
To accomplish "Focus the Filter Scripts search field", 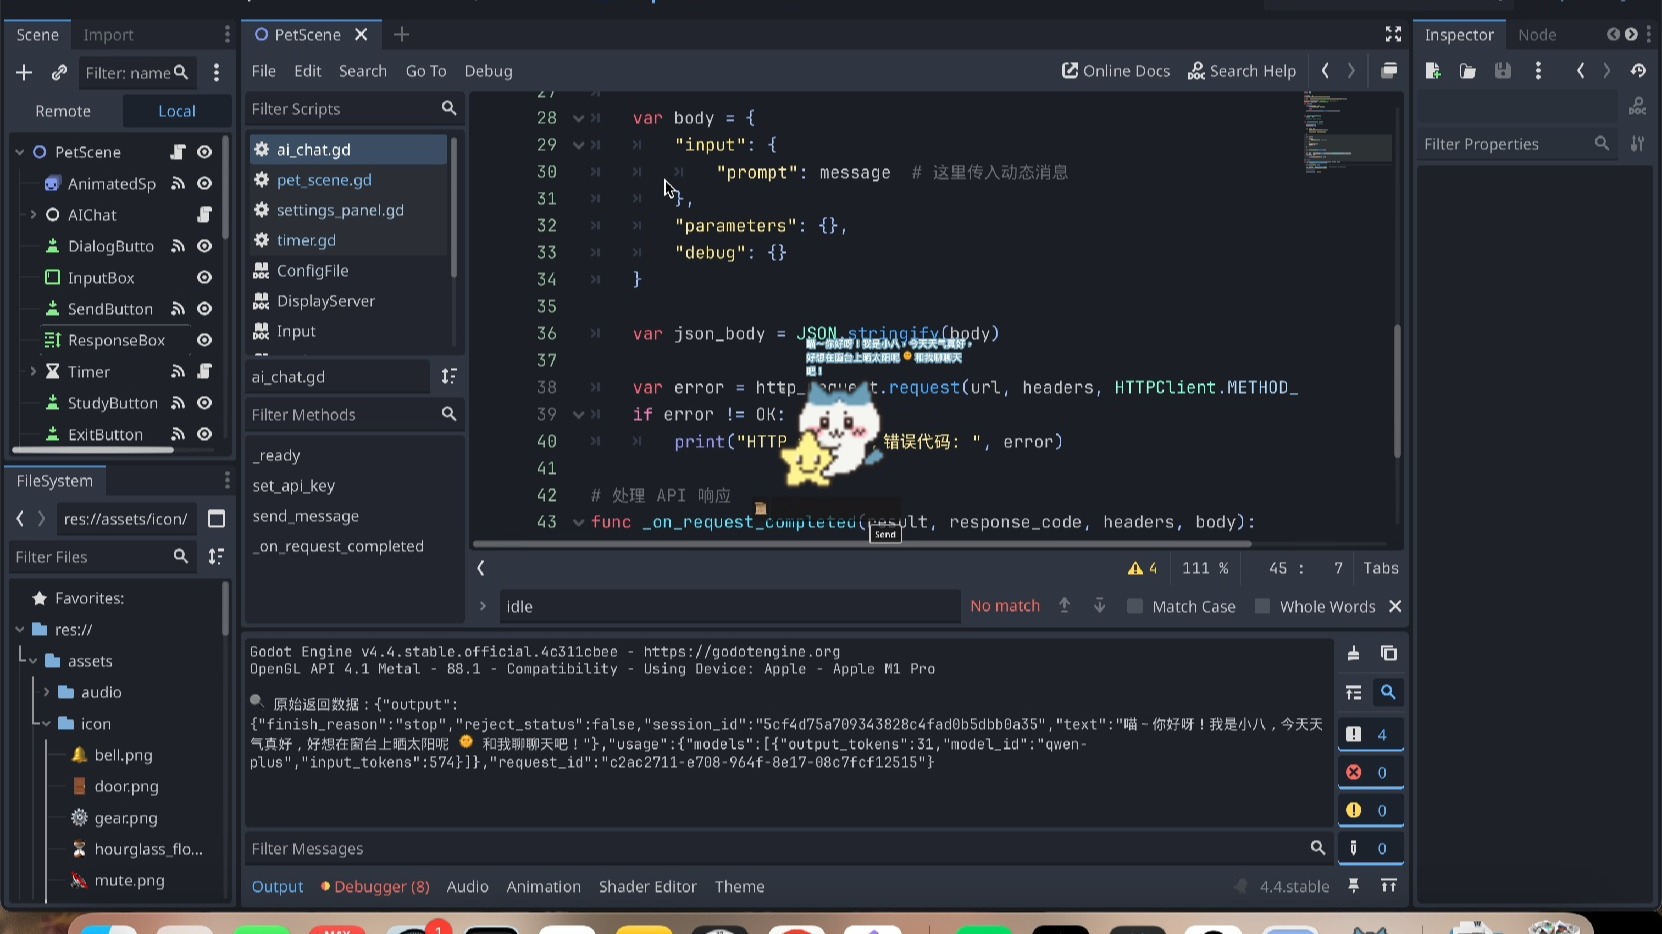I will 354,109.
